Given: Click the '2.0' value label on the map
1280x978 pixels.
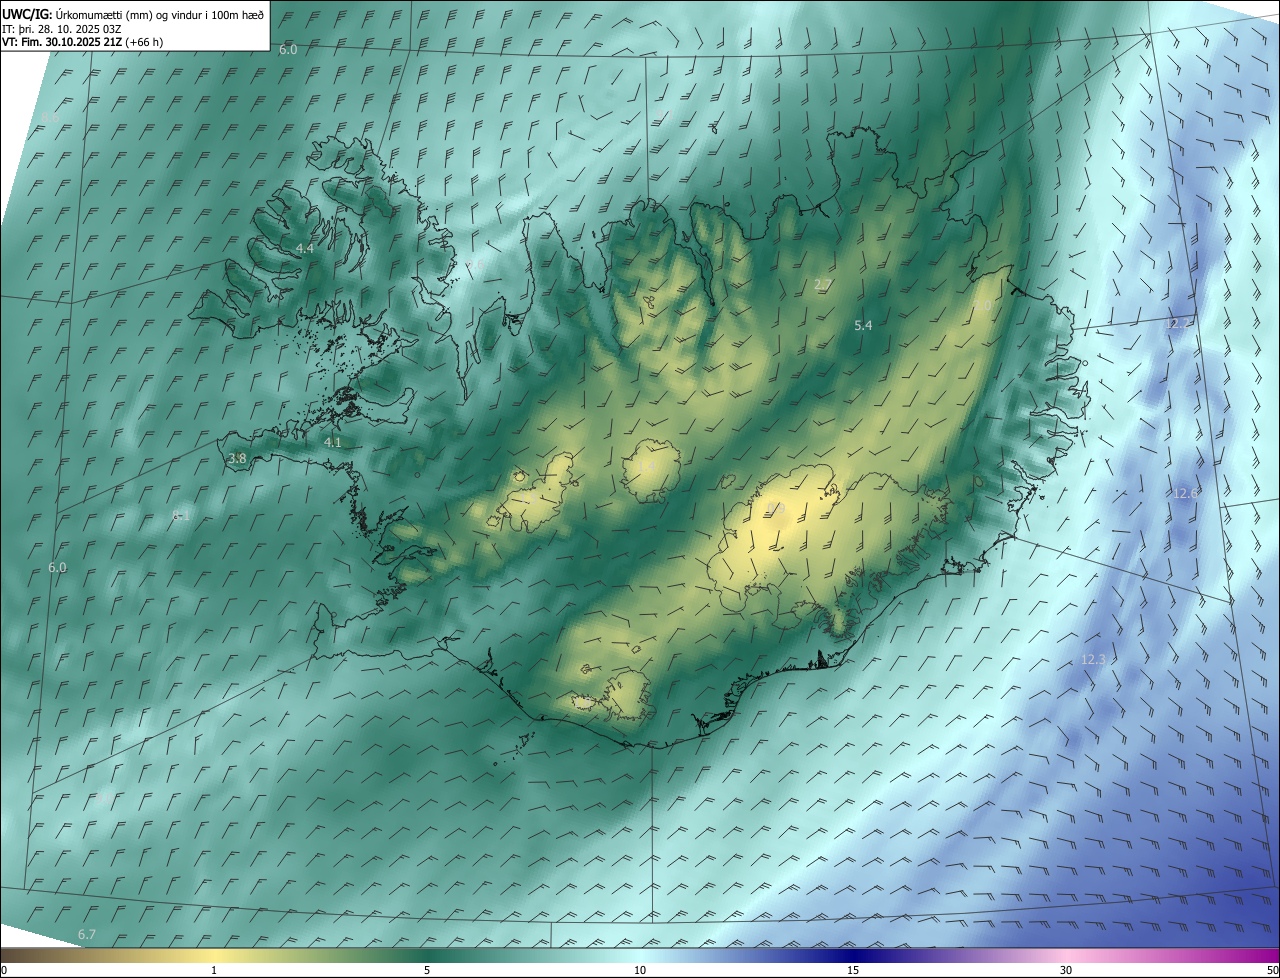Looking at the screenshot, I should tap(982, 306).
